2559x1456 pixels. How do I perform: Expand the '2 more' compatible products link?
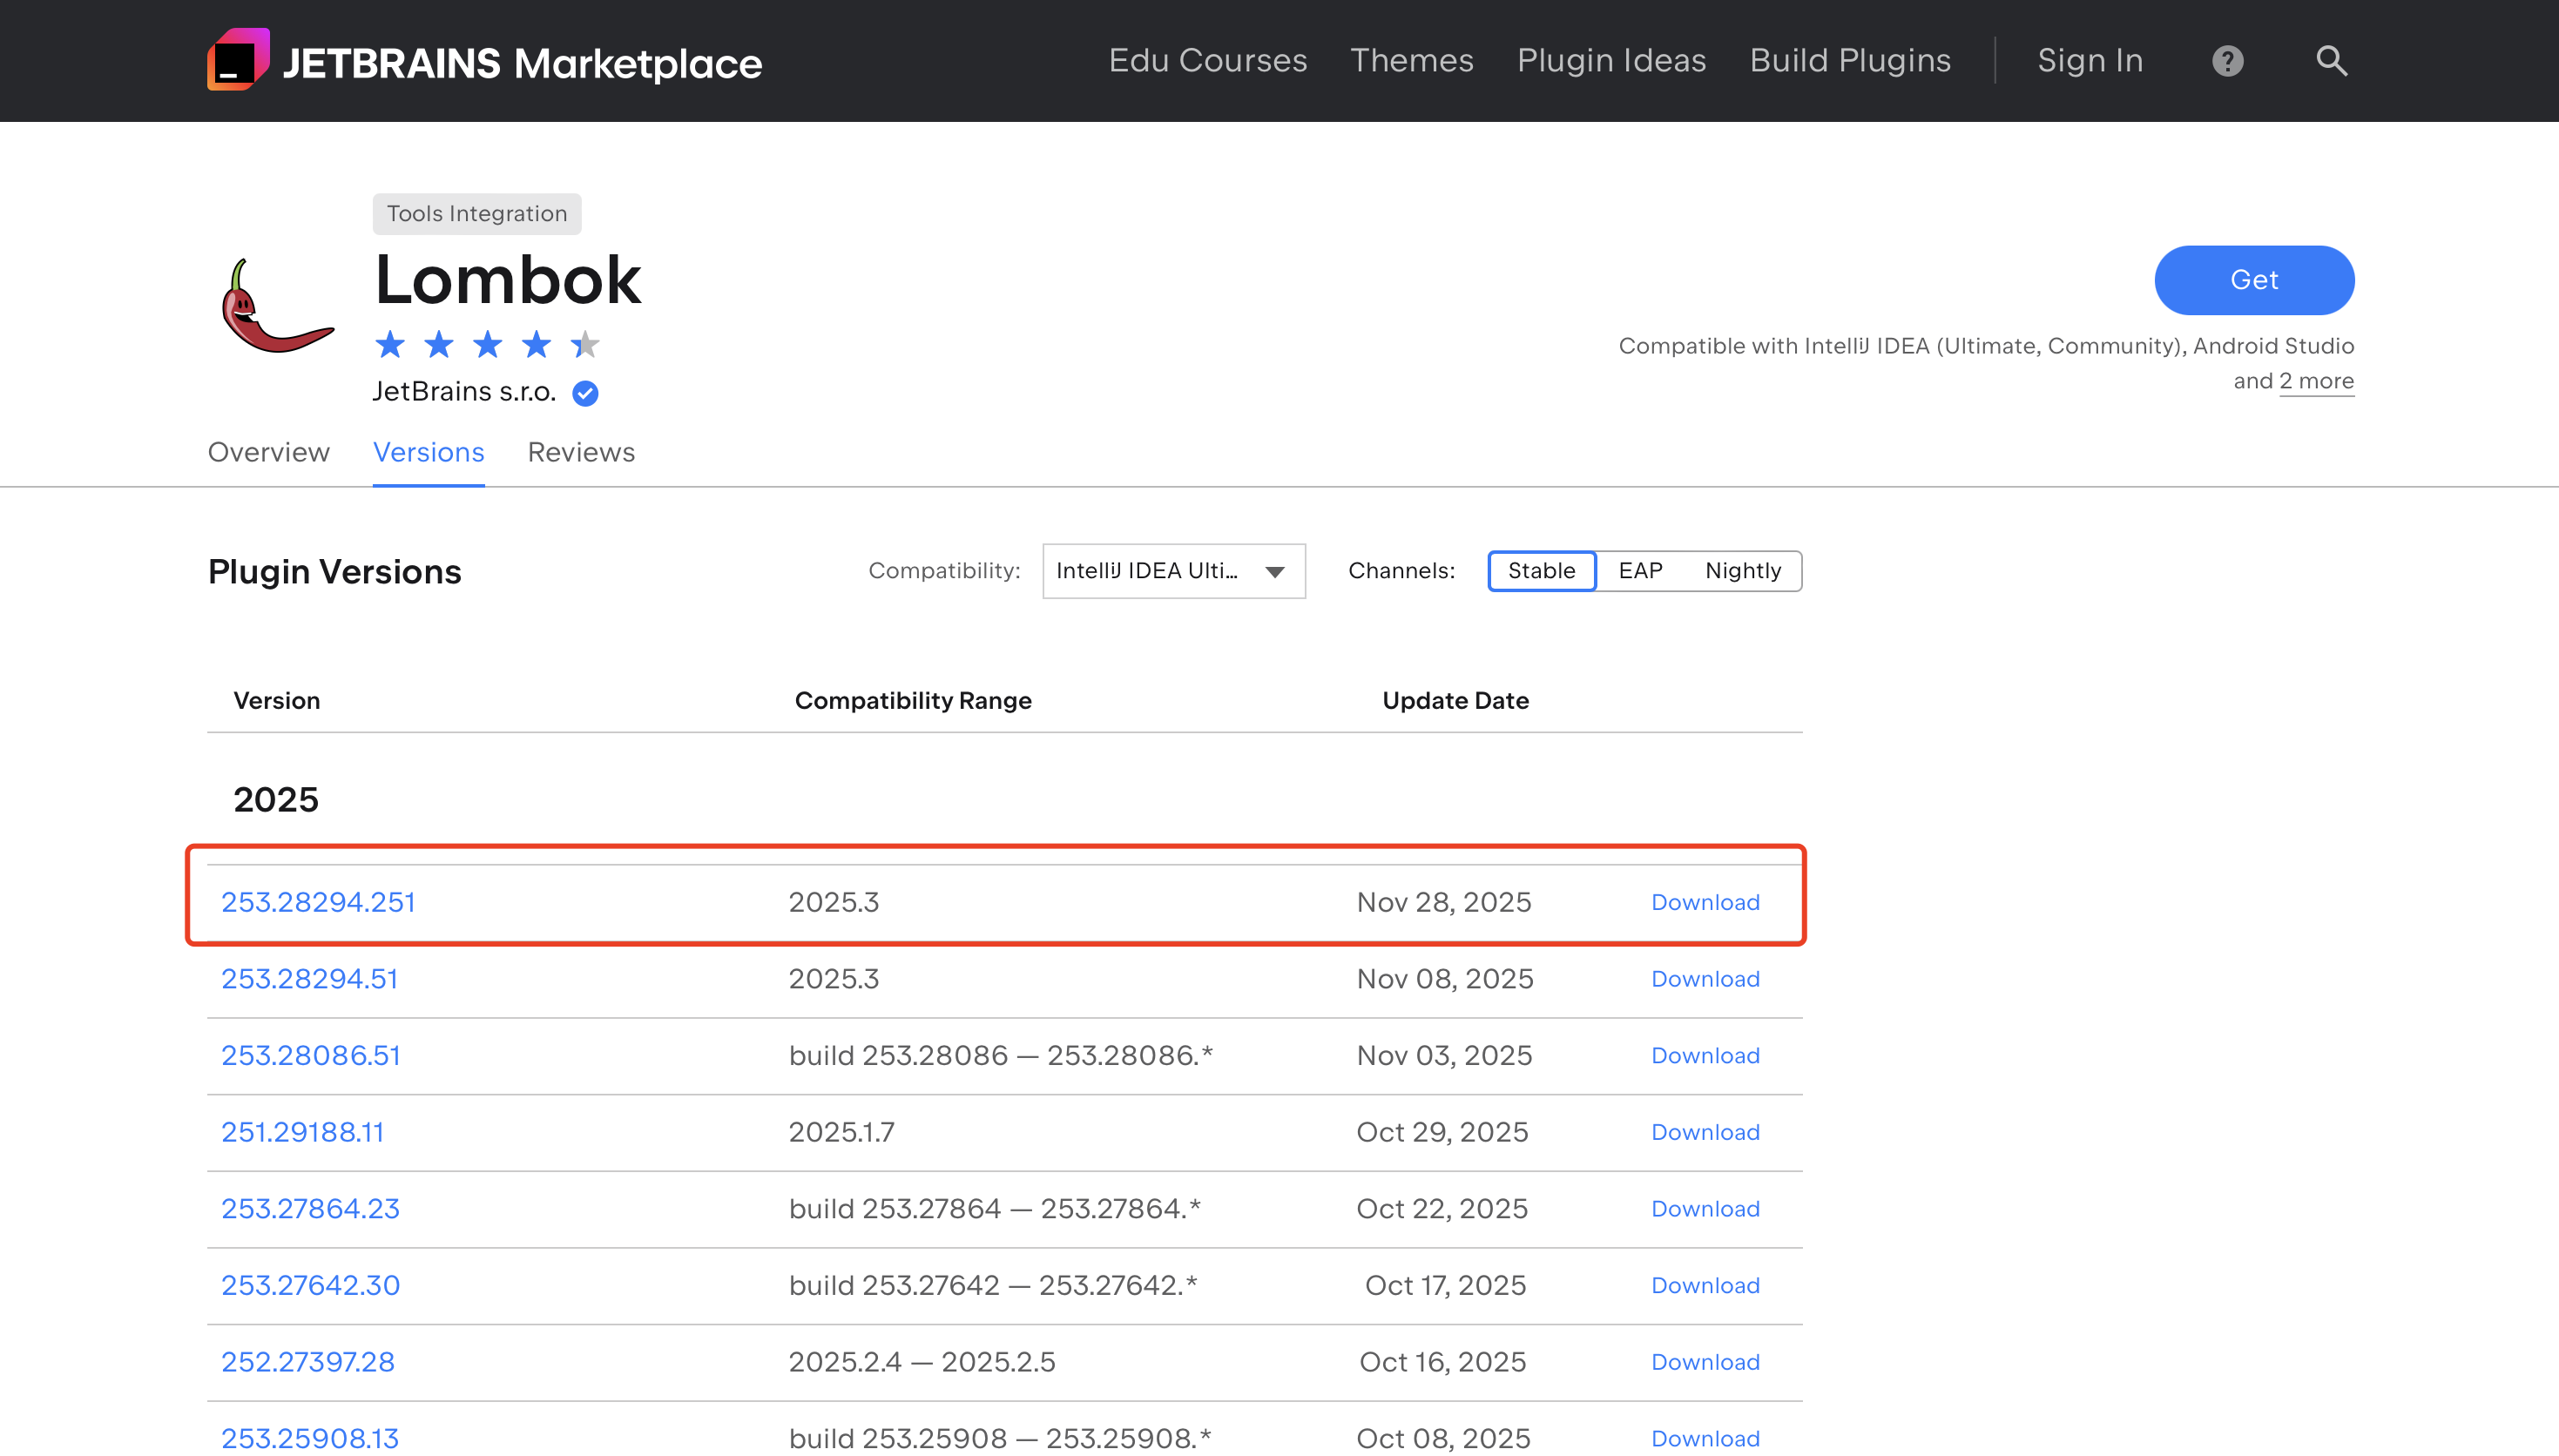2316,381
